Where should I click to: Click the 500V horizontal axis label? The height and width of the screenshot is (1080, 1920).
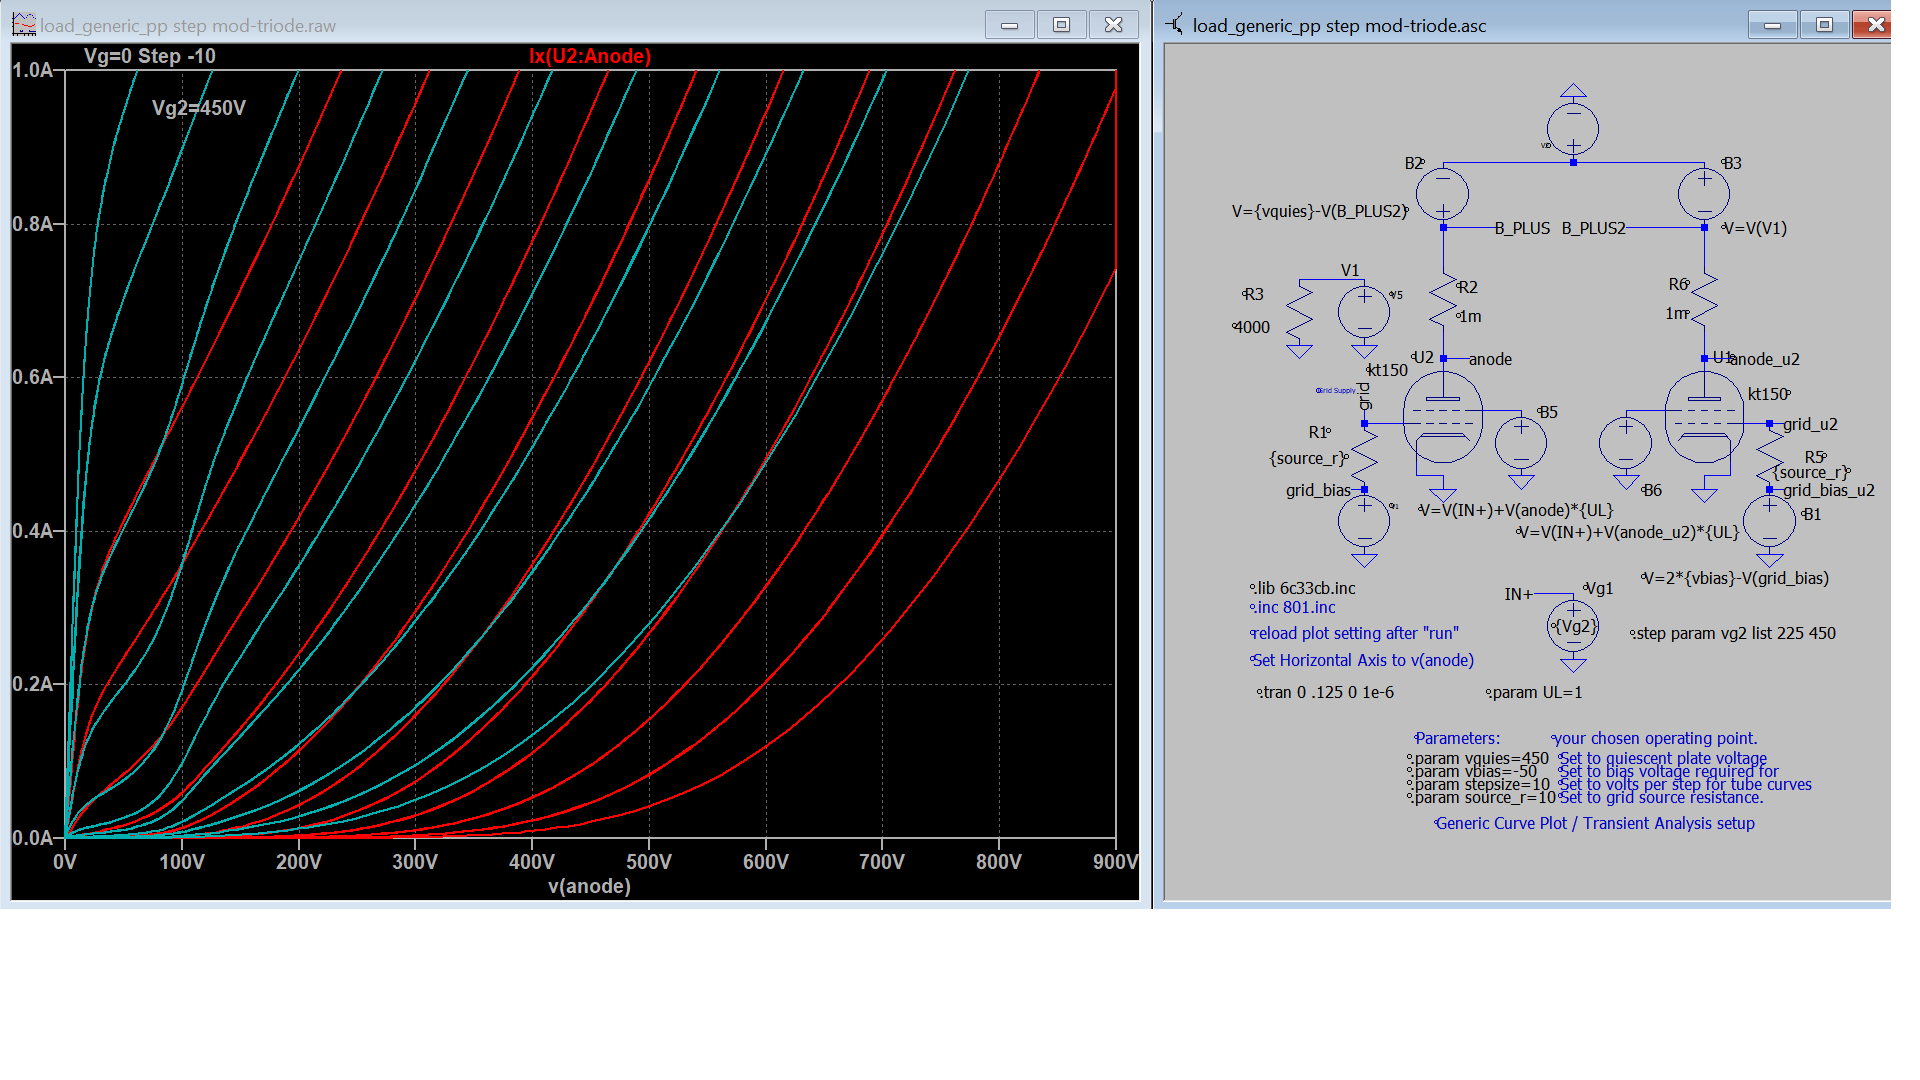pyautogui.click(x=649, y=862)
